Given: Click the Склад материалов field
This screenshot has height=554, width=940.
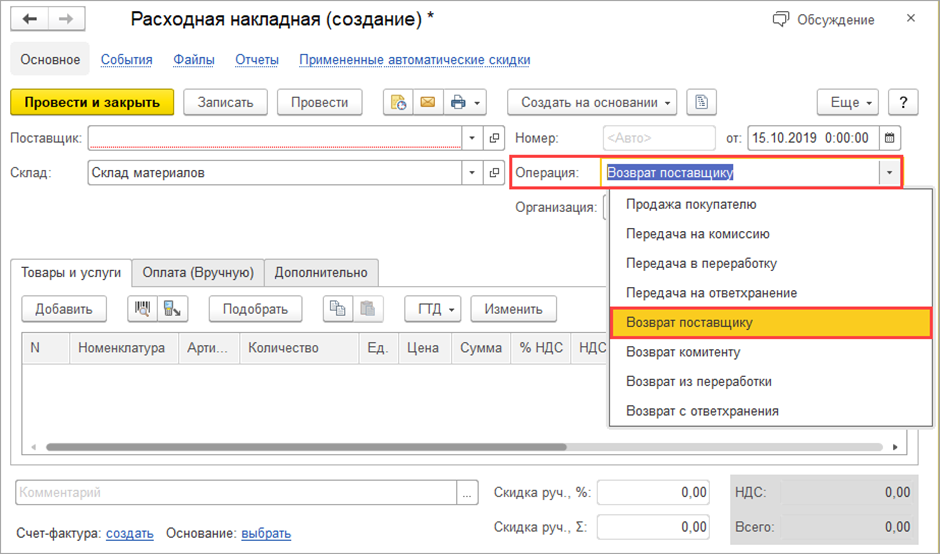Looking at the screenshot, I should pos(275,173).
